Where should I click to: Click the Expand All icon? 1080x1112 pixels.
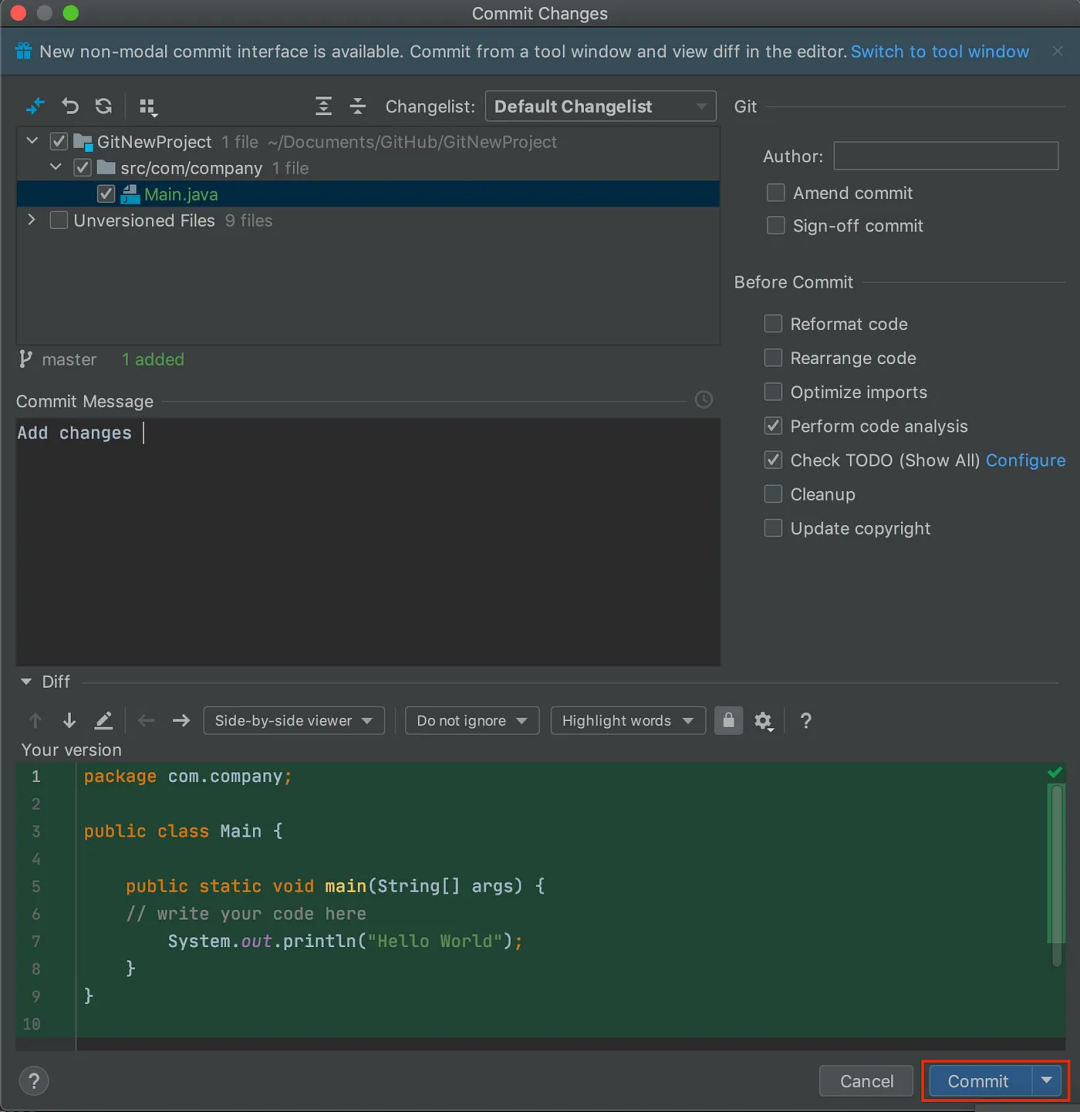[323, 106]
